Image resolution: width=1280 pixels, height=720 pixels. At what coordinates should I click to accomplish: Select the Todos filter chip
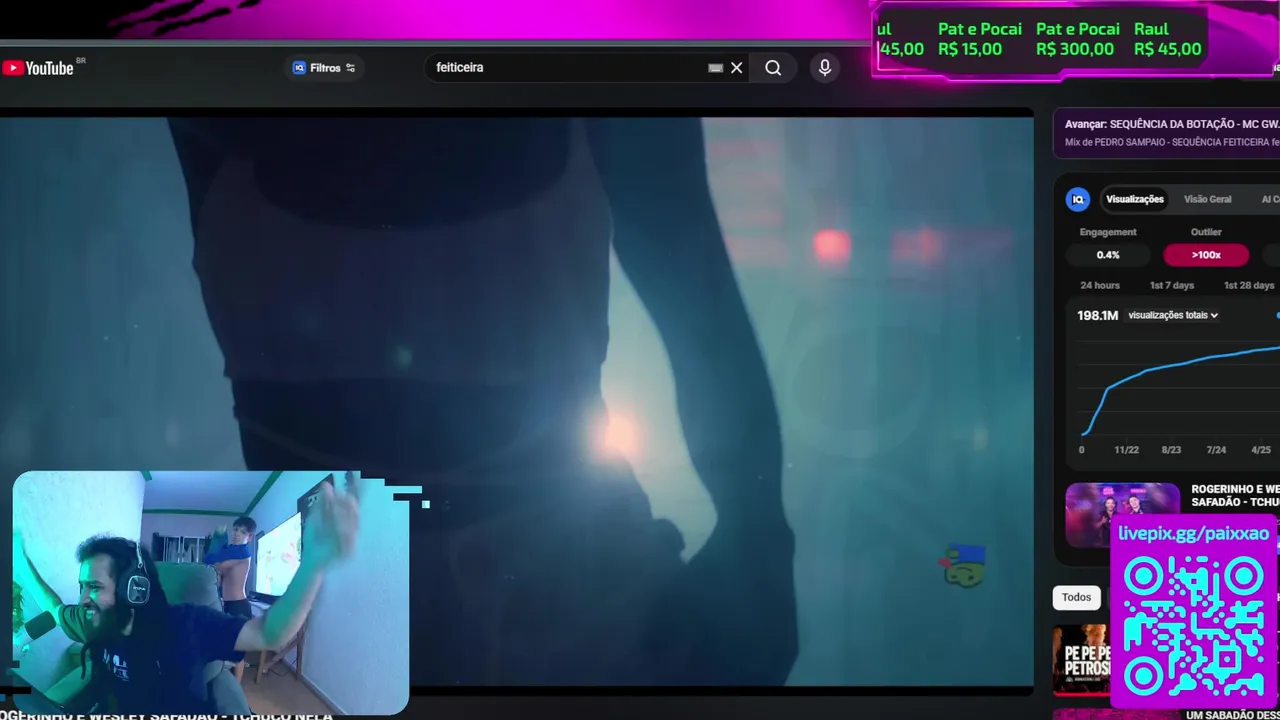1076,597
